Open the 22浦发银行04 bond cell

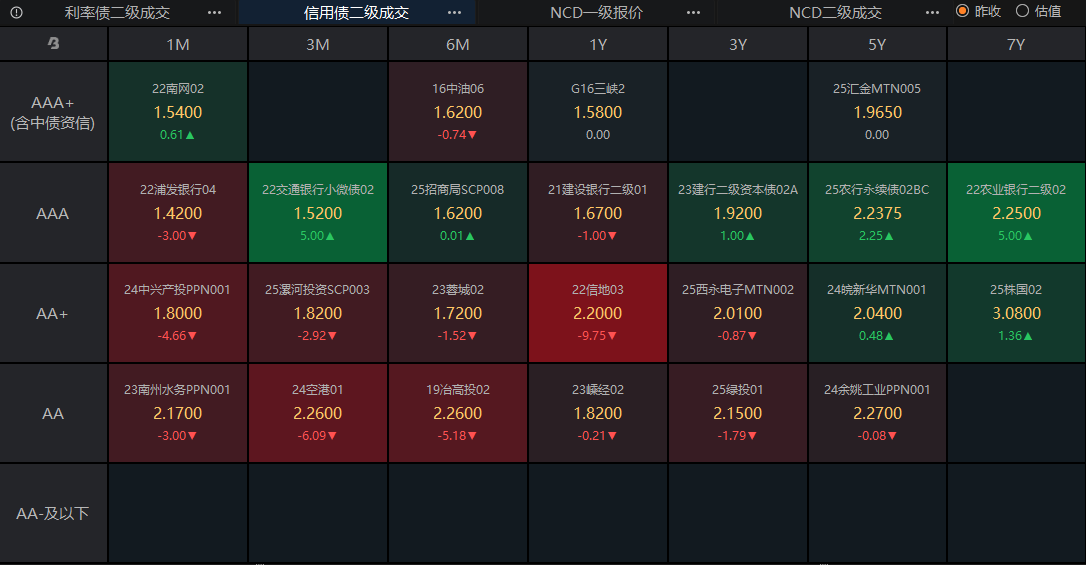coord(178,213)
